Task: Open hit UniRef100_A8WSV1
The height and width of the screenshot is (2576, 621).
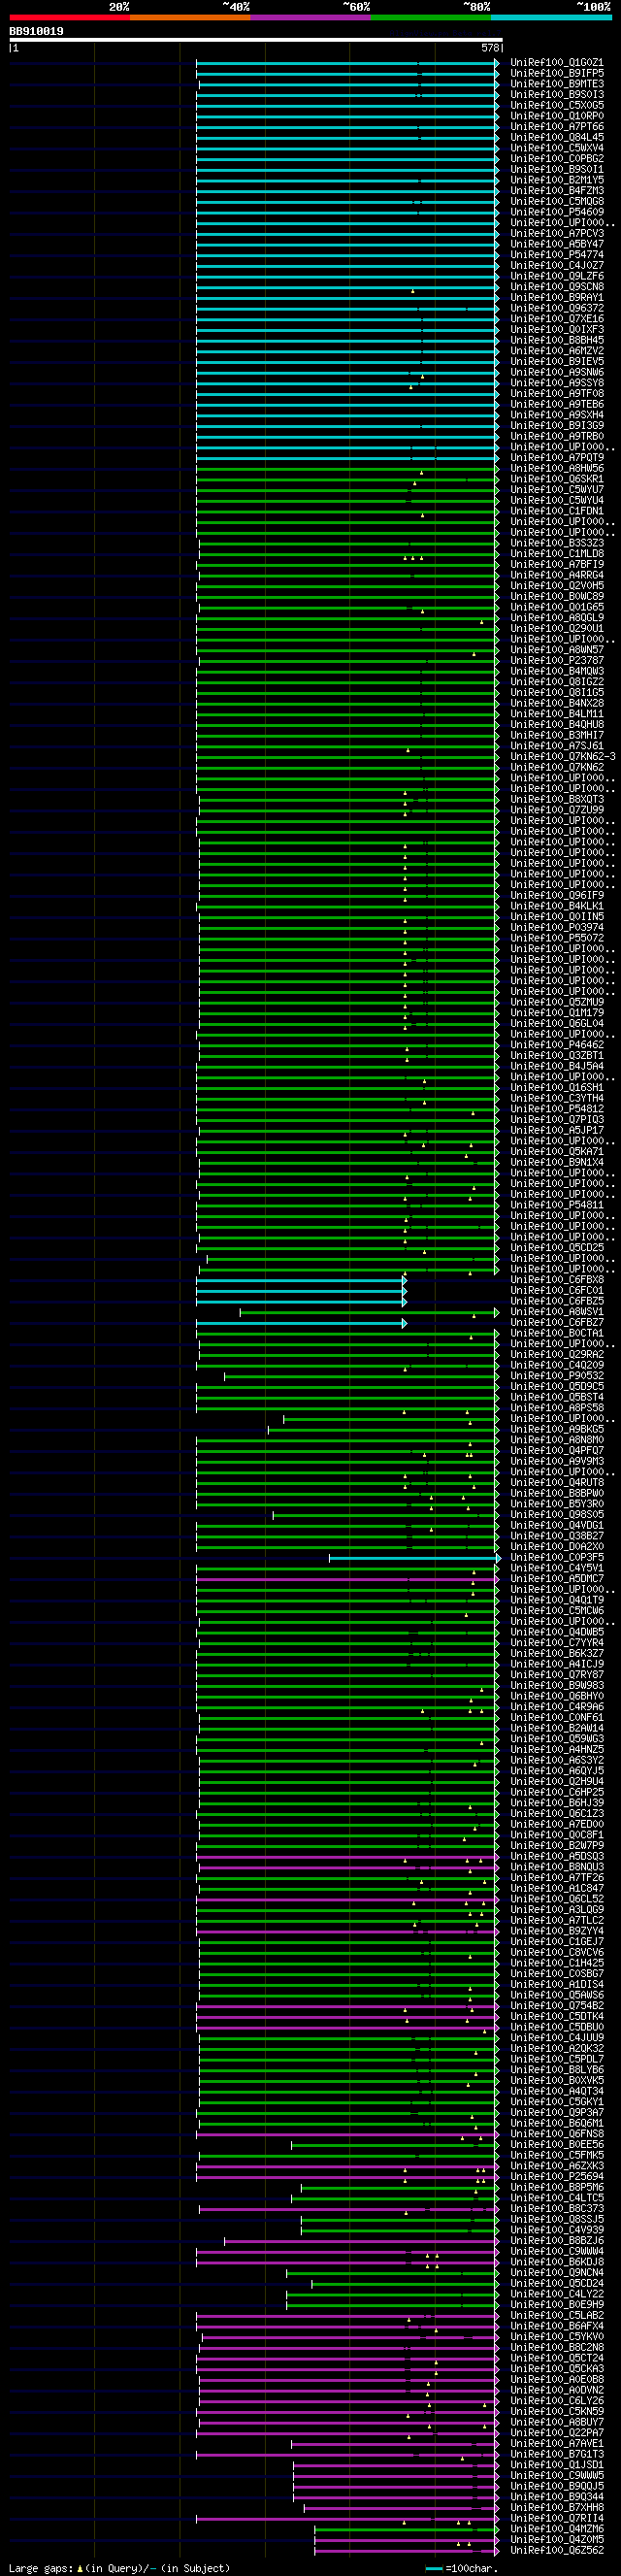Action: [557, 1311]
